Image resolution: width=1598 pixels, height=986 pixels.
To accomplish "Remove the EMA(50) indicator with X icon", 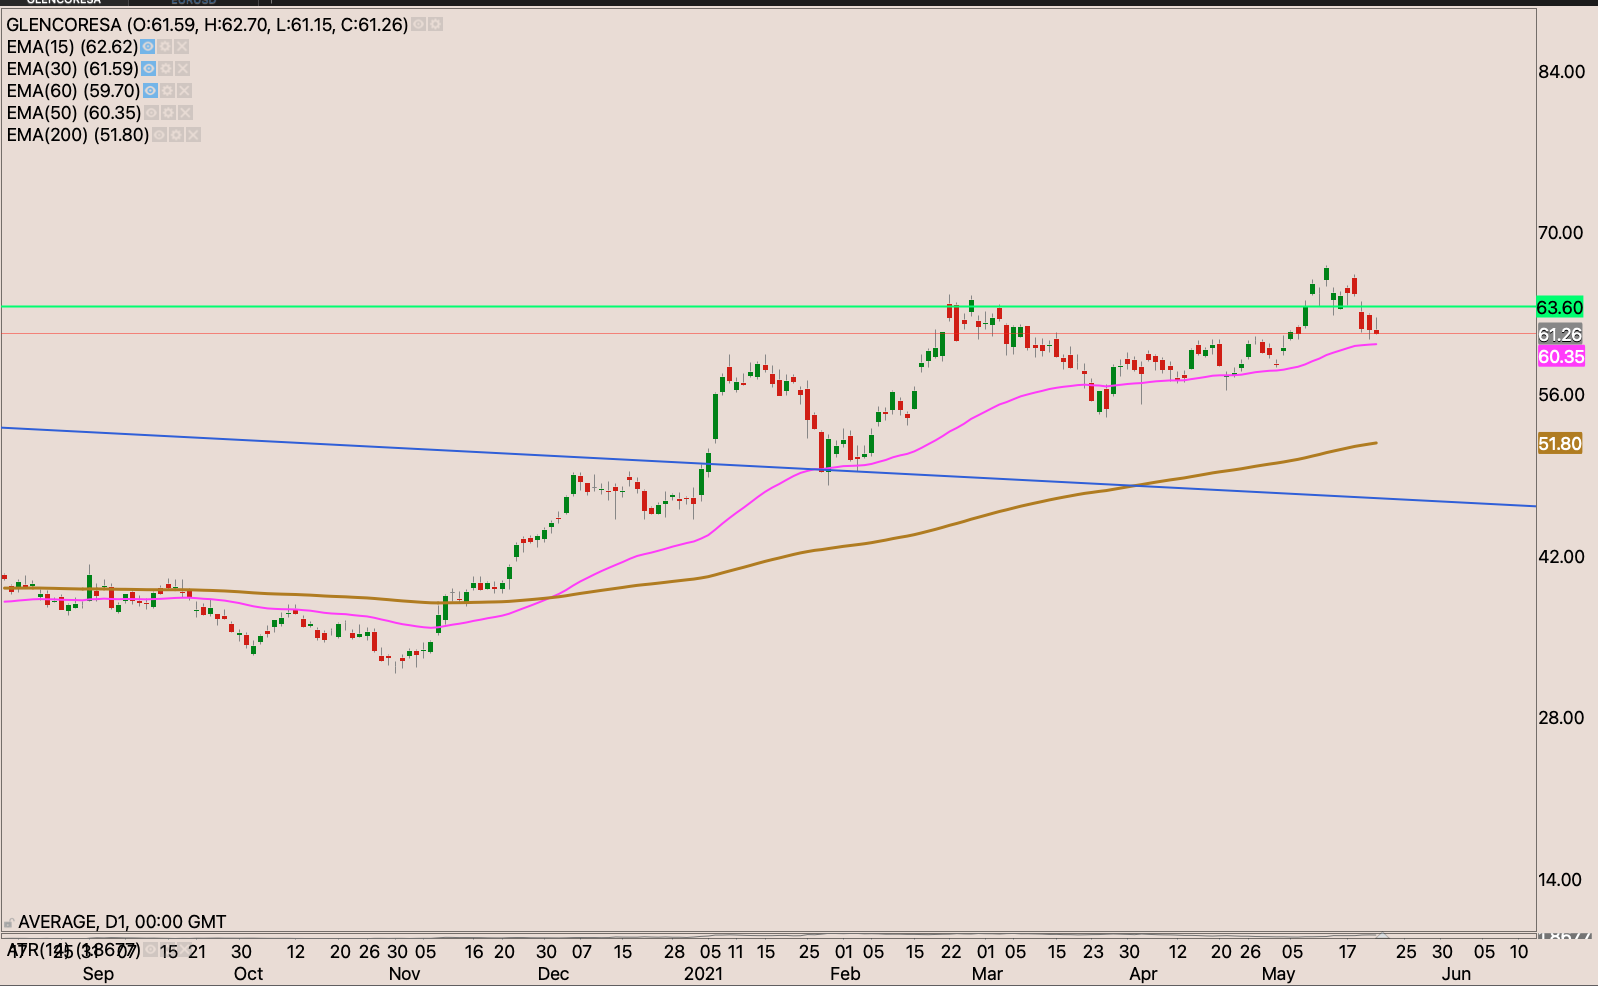I will [185, 113].
